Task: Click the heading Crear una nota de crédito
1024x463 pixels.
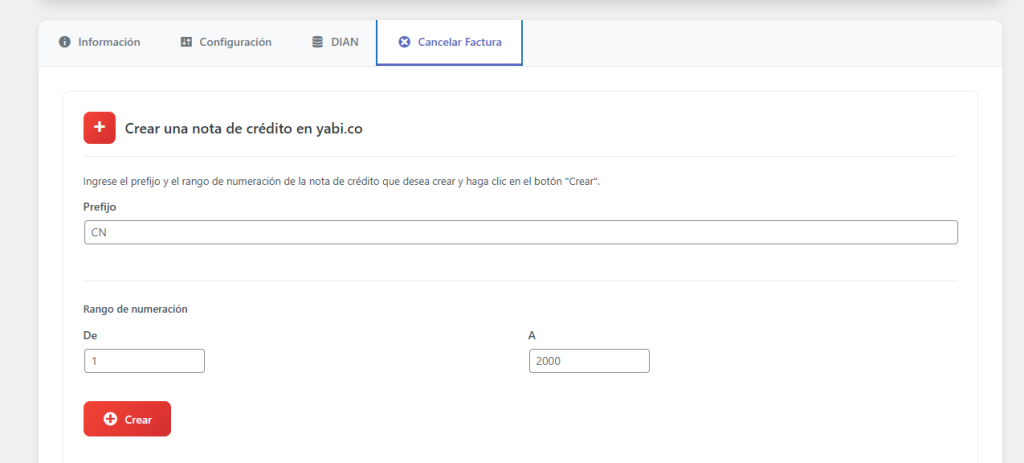Action: point(250,129)
